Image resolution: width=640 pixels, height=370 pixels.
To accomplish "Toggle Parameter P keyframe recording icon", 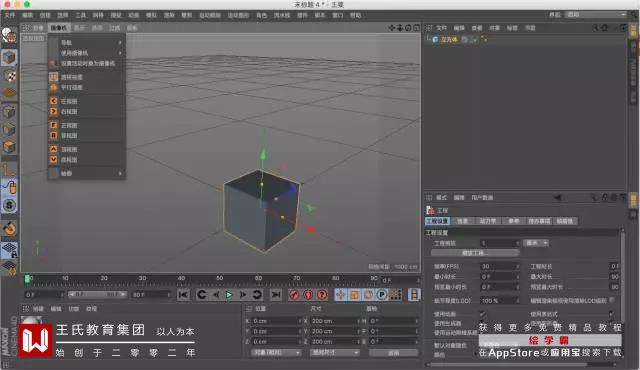I will click(382, 295).
